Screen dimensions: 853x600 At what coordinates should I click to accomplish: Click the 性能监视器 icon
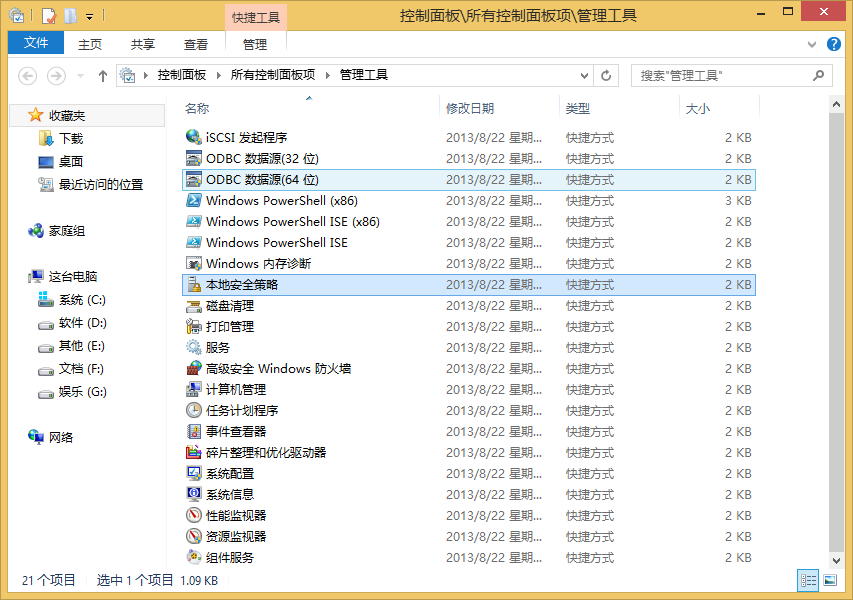click(193, 515)
